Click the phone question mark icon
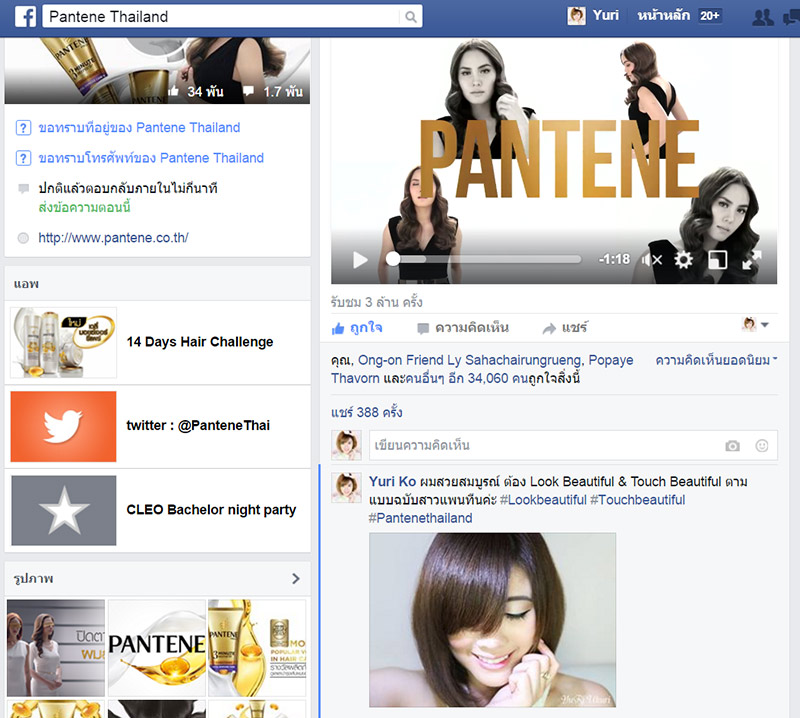800x718 pixels. [x=23, y=158]
